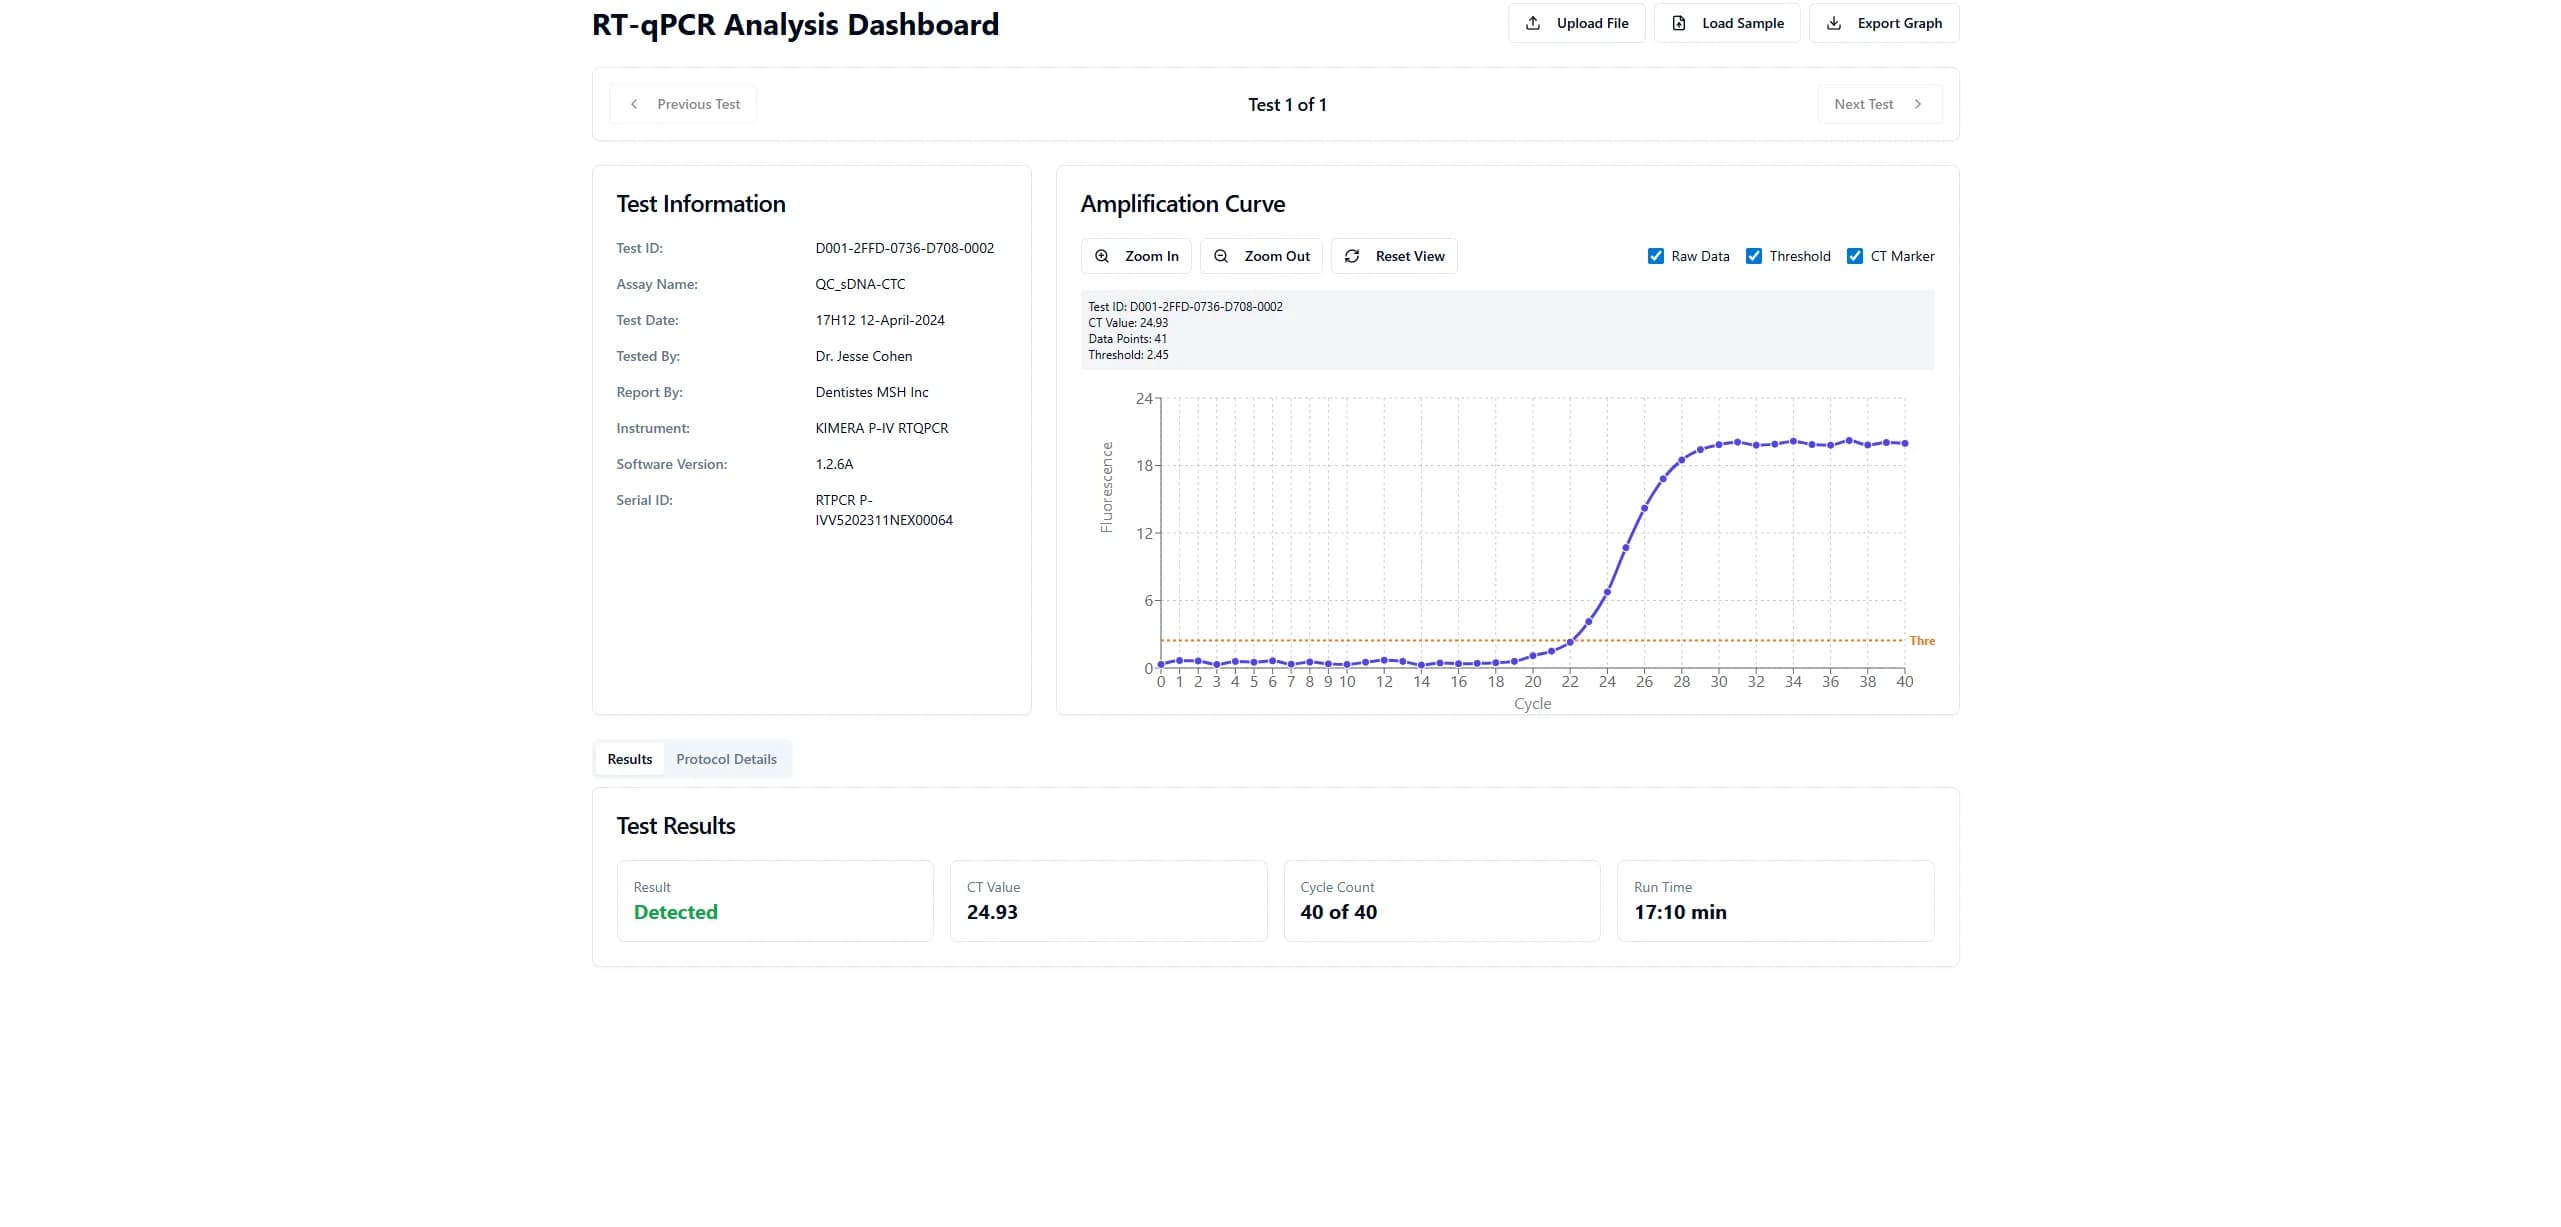Click the Test Information heading

point(701,204)
